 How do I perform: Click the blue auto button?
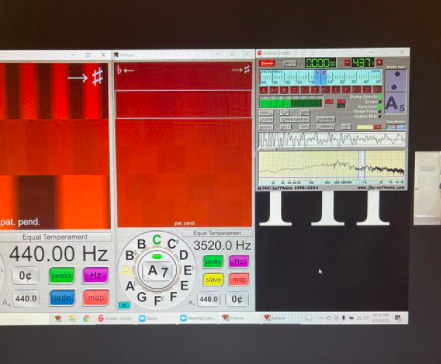(62, 298)
